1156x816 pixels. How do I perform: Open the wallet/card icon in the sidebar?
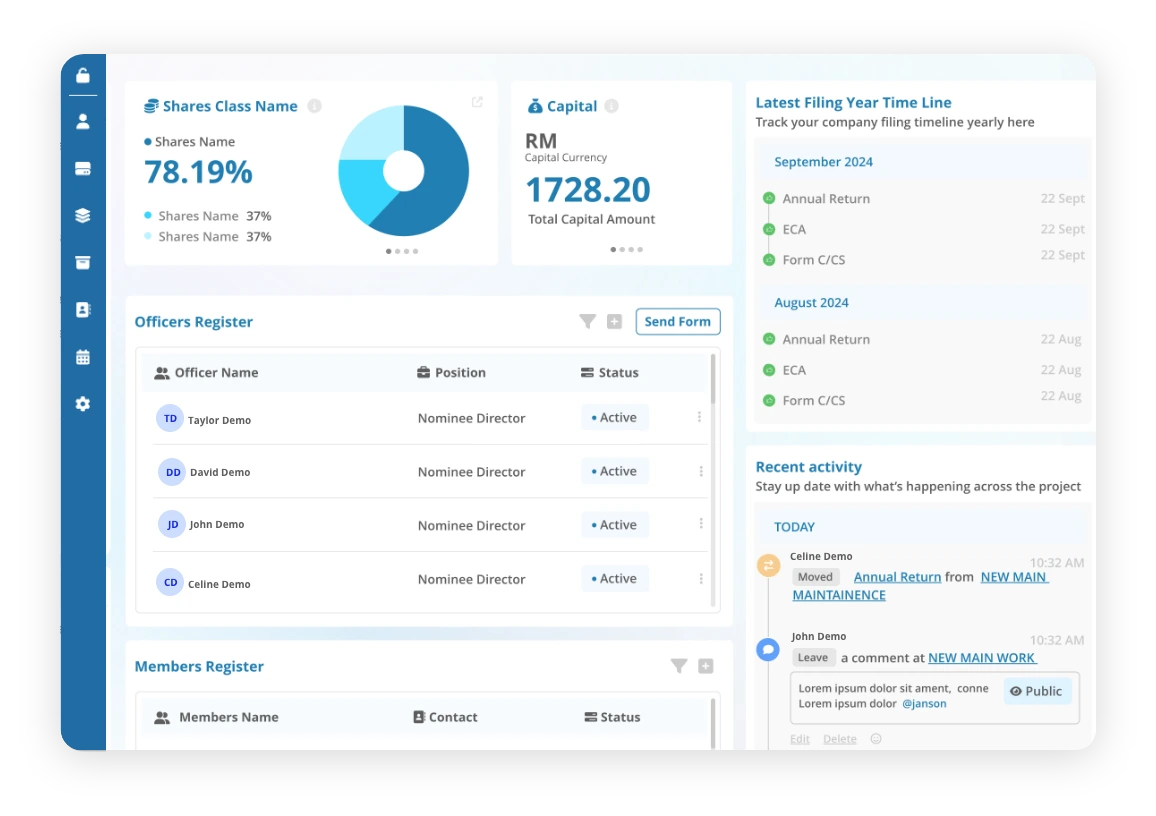click(x=83, y=168)
